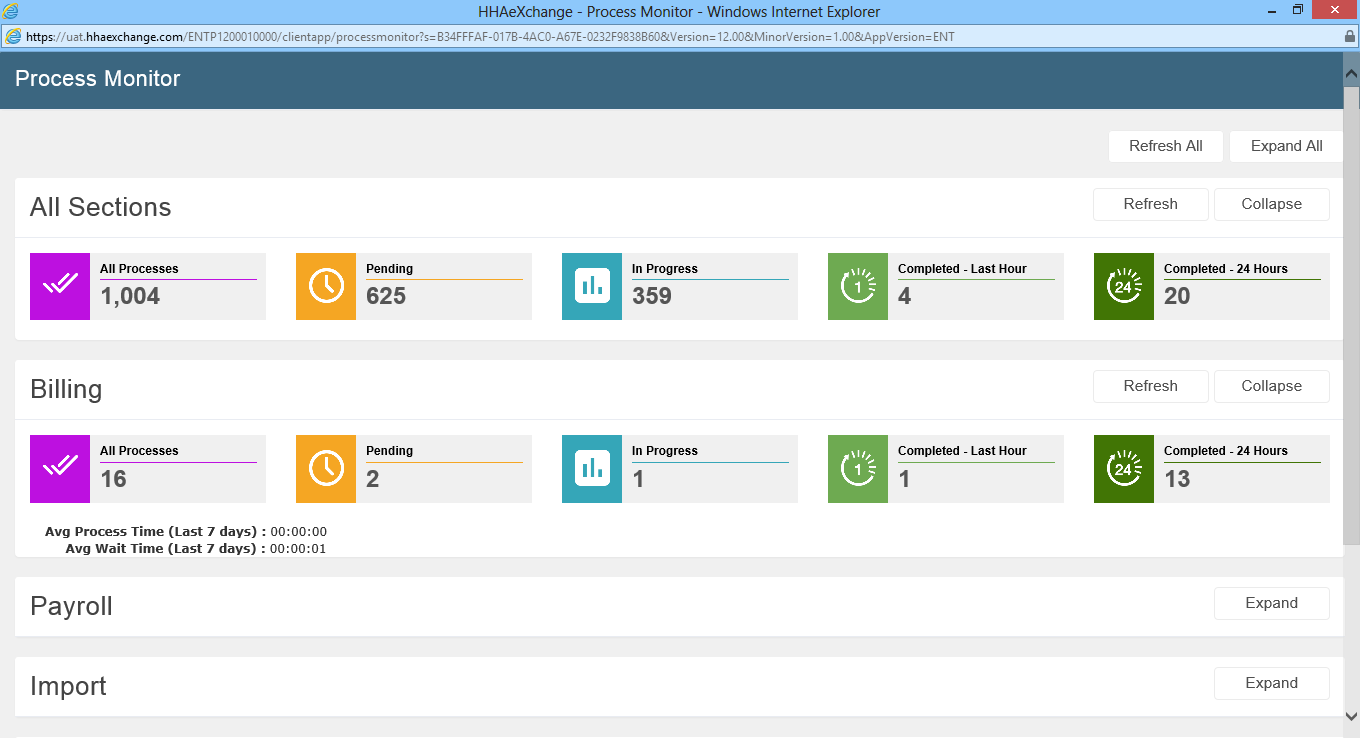Expand the Import section
The image size is (1360, 738).
[x=1272, y=683]
